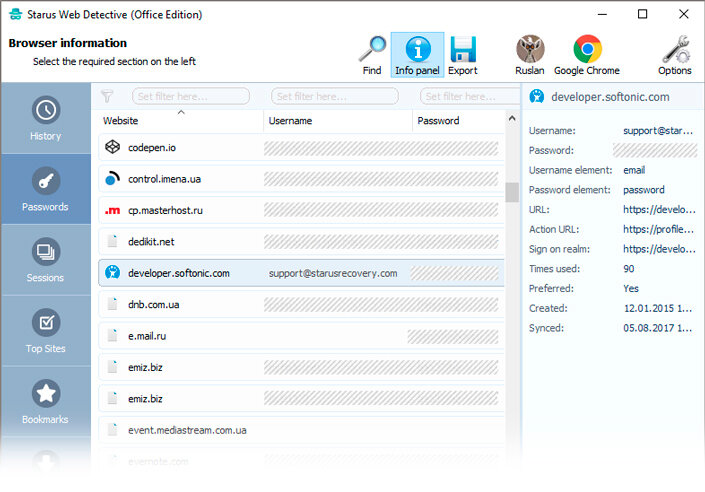The width and height of the screenshot is (705, 492).
Task: Click the scroll up arrow of the list
Action: 512,118
